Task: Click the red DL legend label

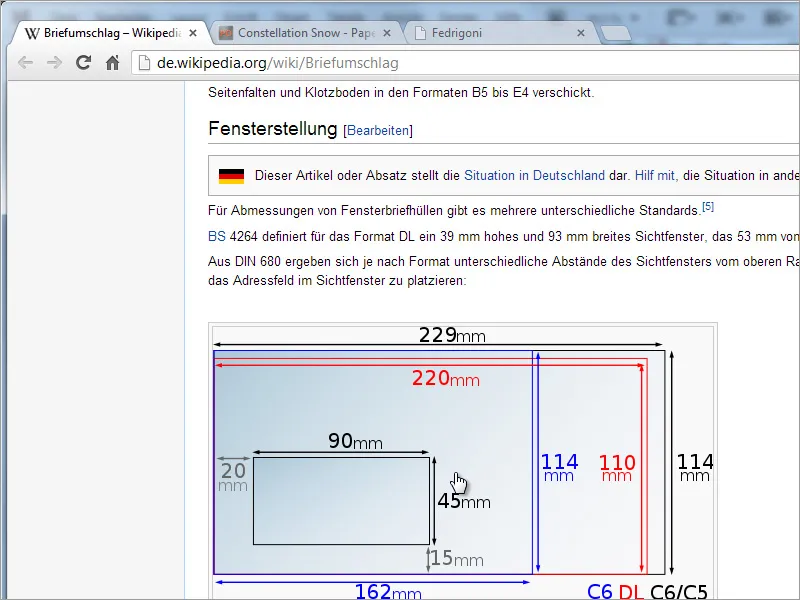Action: pyautogui.click(x=631, y=592)
